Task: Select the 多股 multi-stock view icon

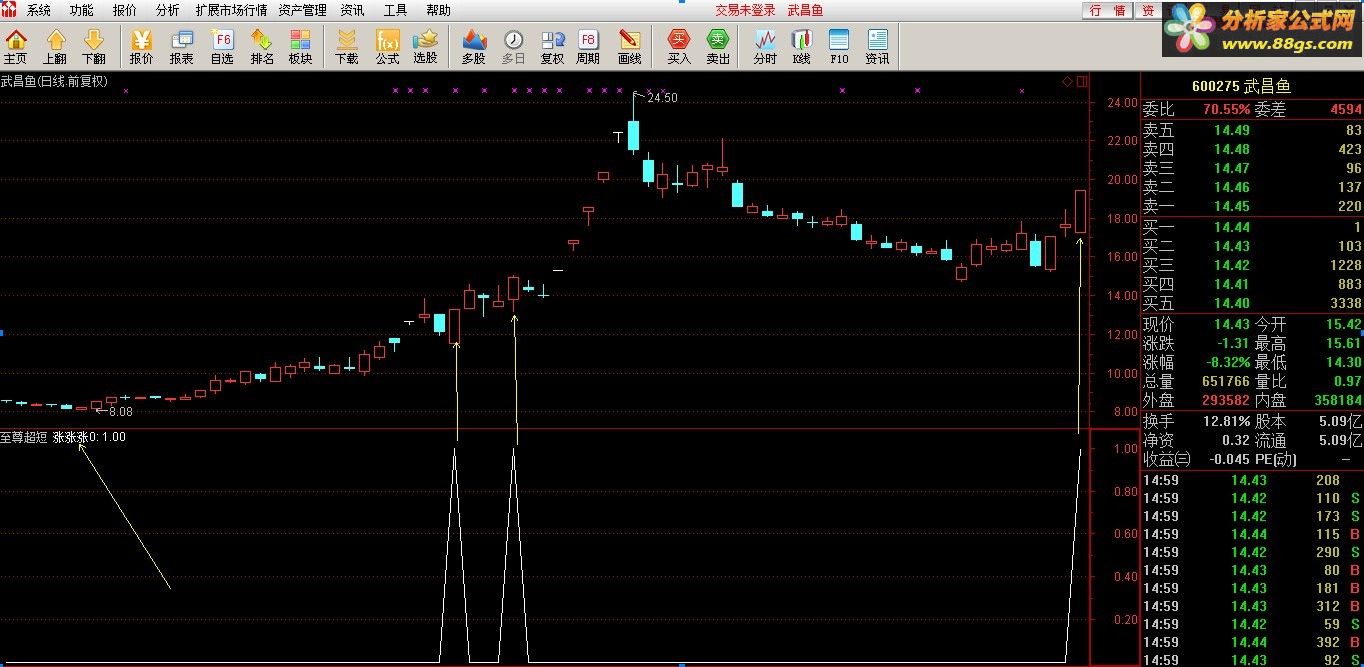Action: 474,47
